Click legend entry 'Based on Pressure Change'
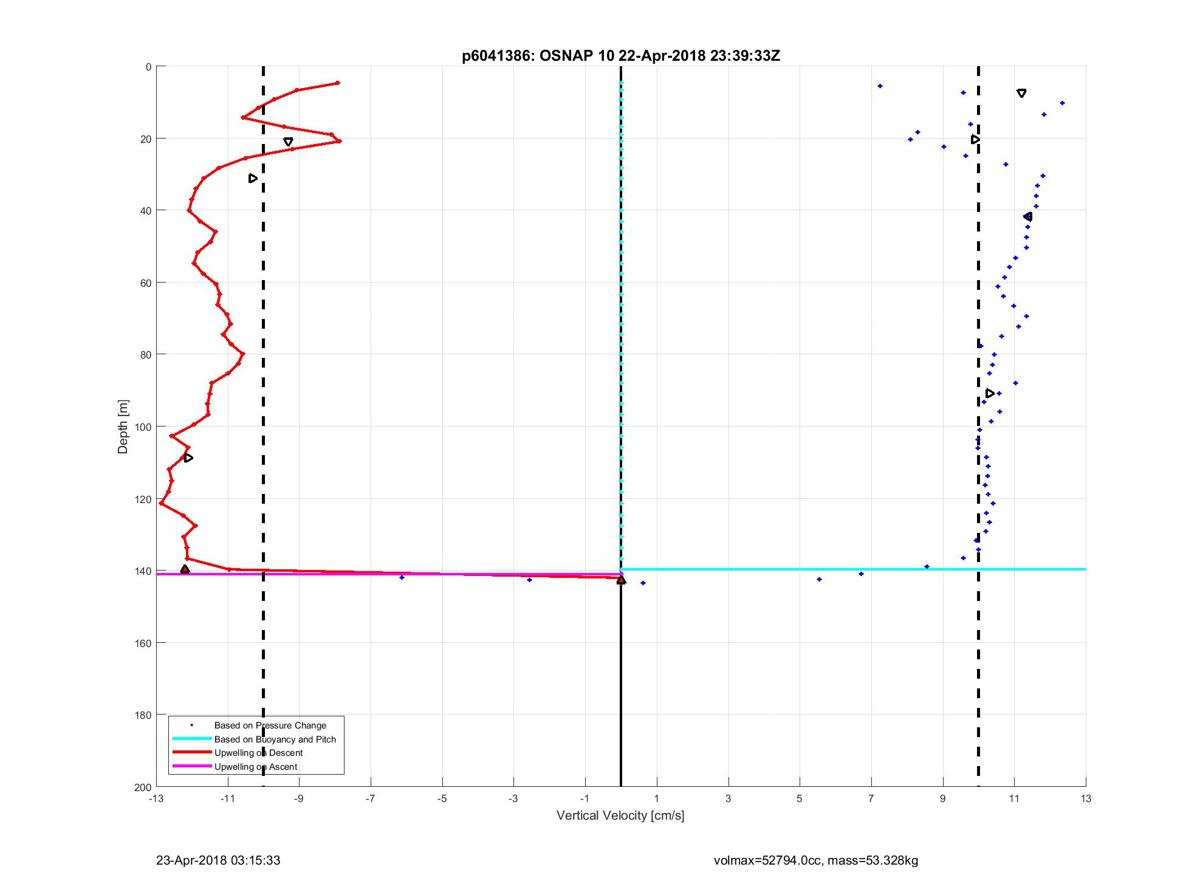Viewport: 1200px width, 885px height. pos(270,724)
